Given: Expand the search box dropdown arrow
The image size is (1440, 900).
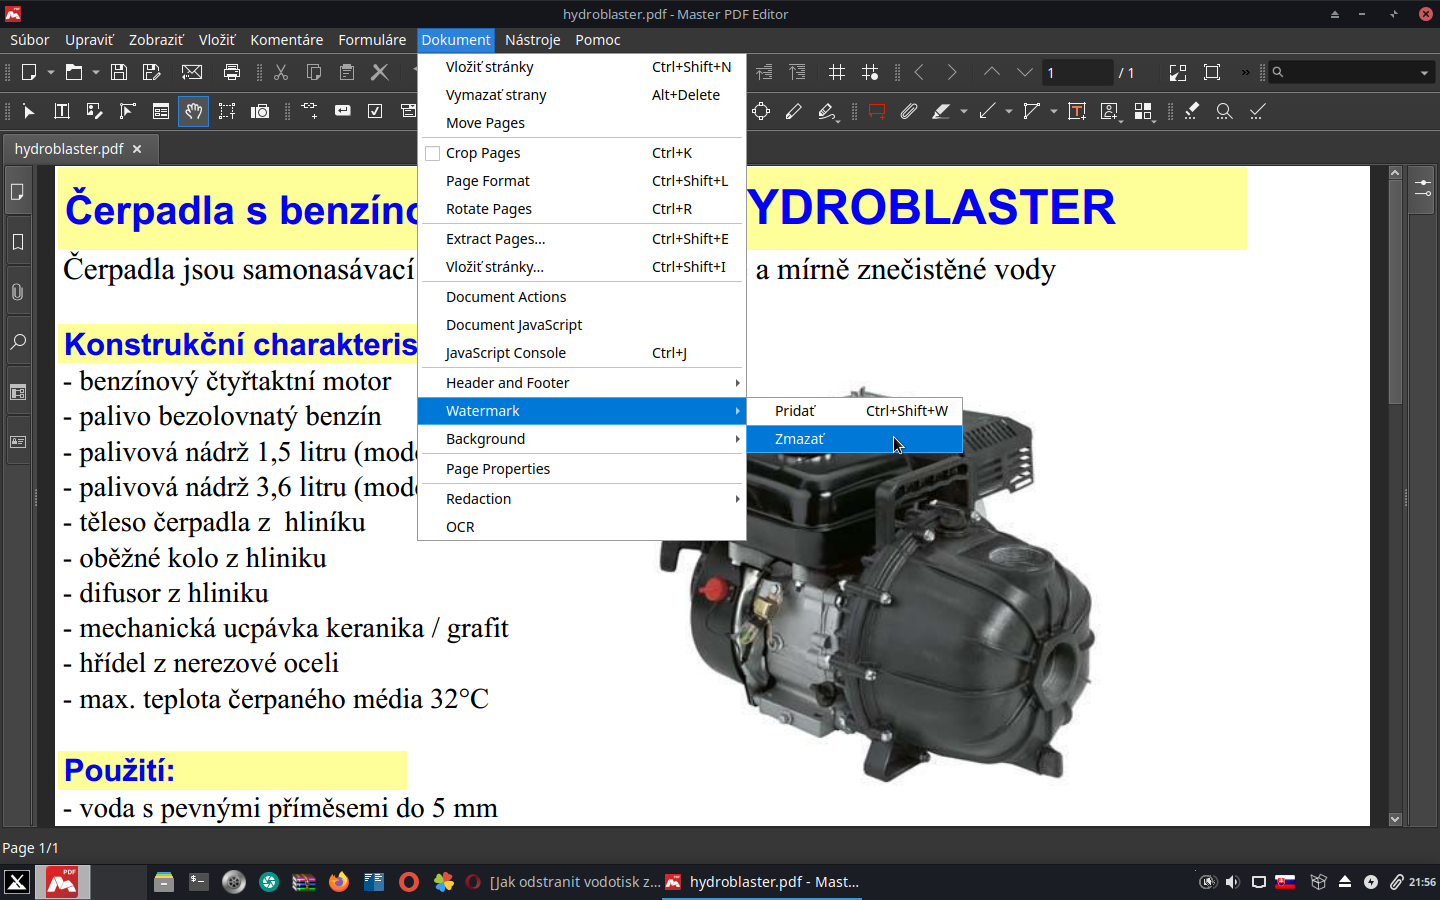Looking at the screenshot, I should pyautogui.click(x=1425, y=72).
